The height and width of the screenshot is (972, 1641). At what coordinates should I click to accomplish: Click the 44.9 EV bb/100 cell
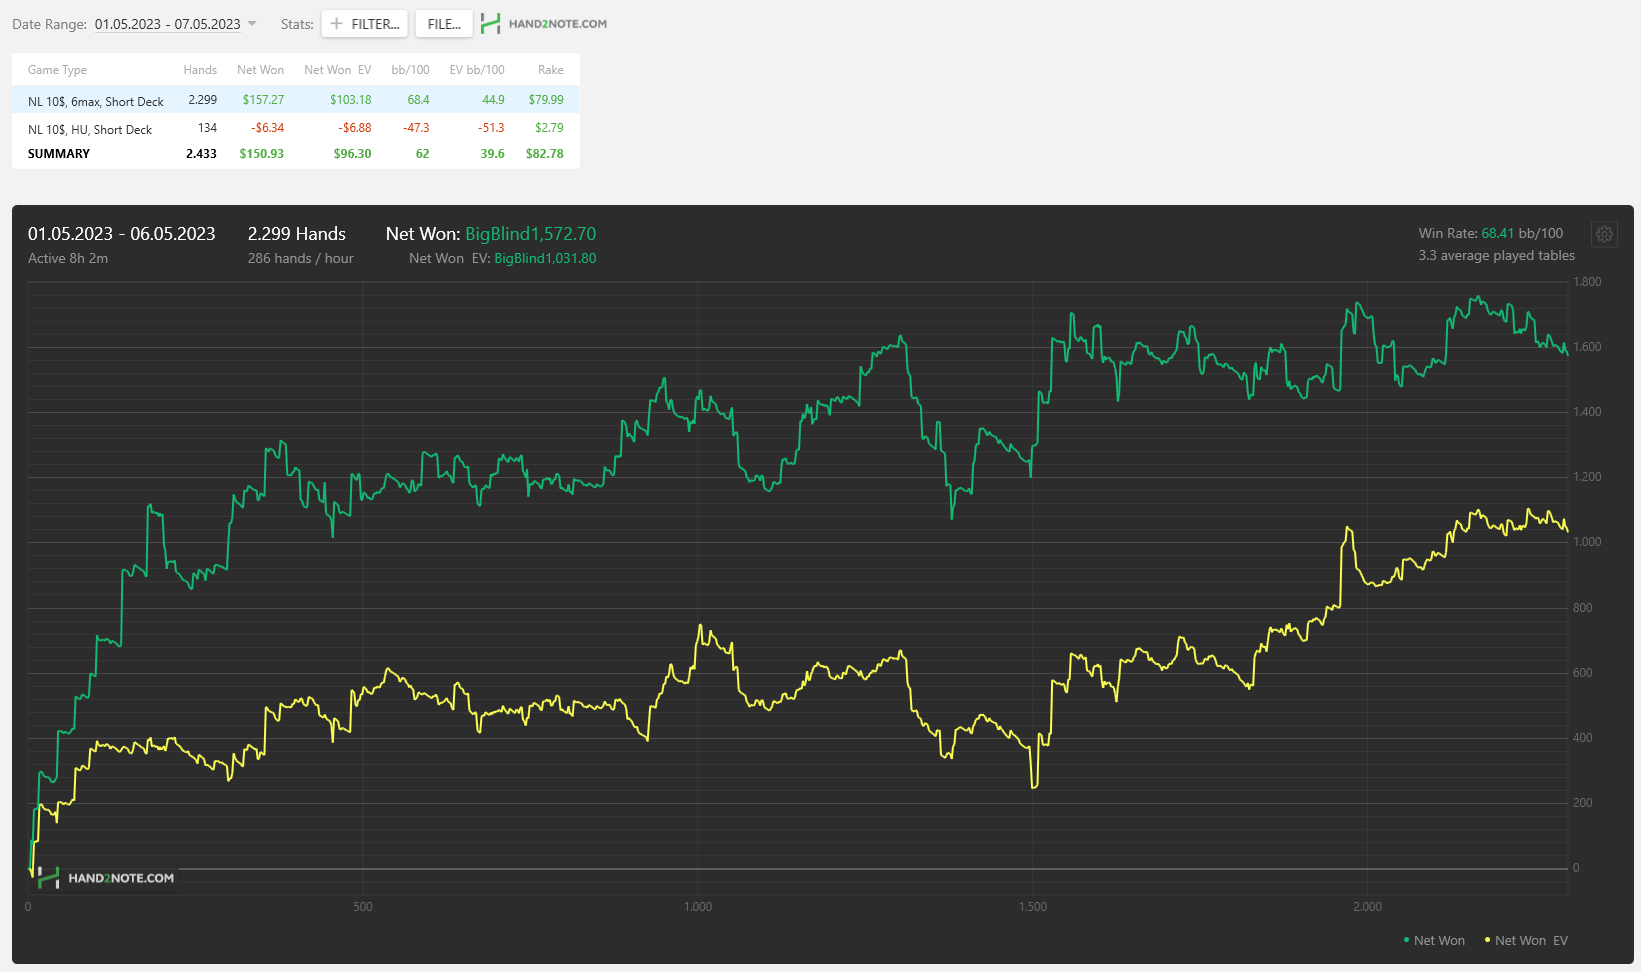pyautogui.click(x=493, y=100)
